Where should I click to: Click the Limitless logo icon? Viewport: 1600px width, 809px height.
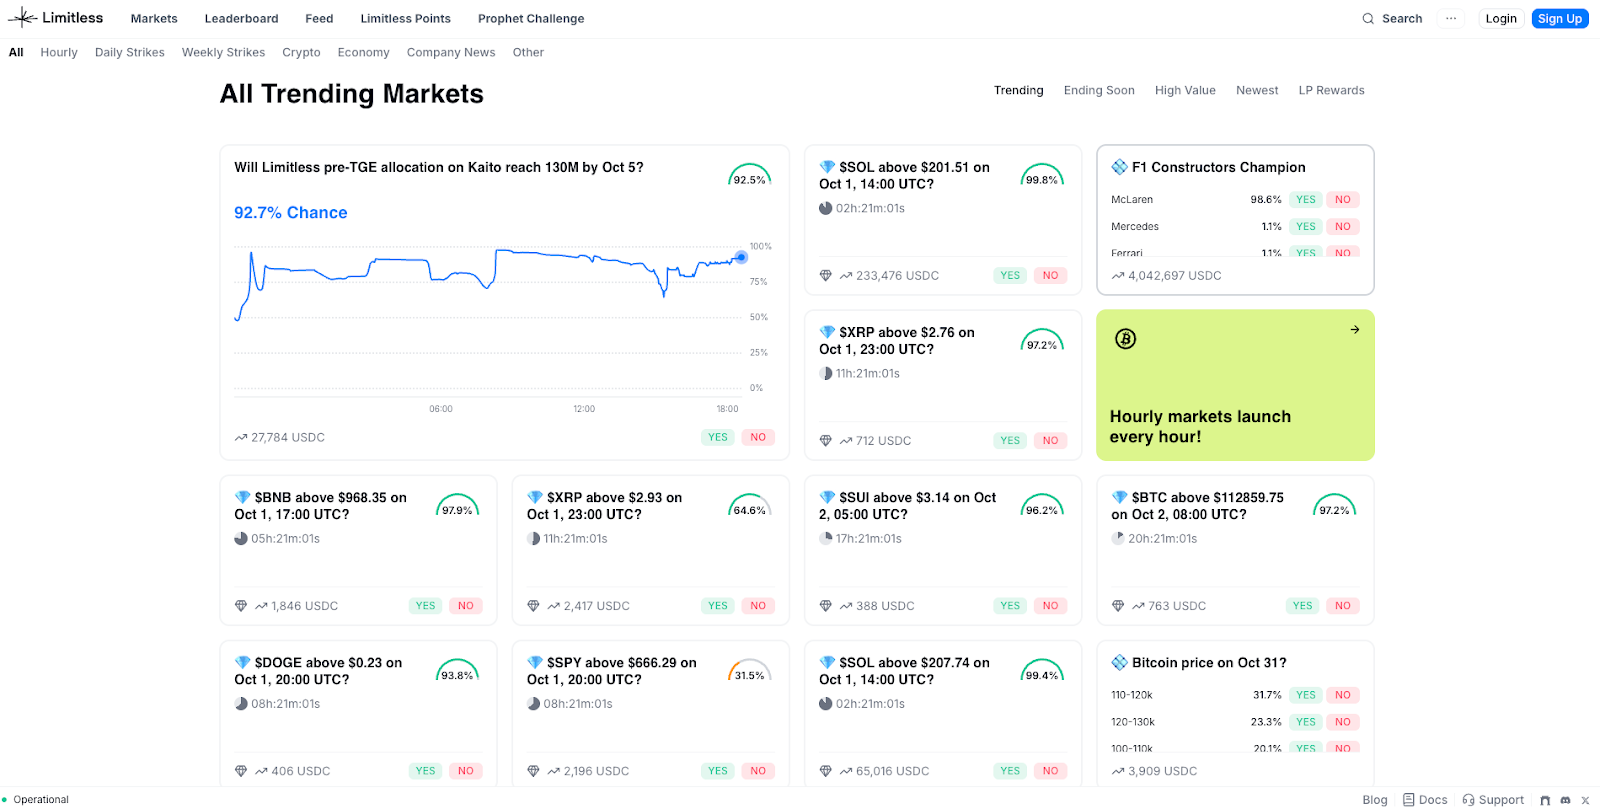22,18
